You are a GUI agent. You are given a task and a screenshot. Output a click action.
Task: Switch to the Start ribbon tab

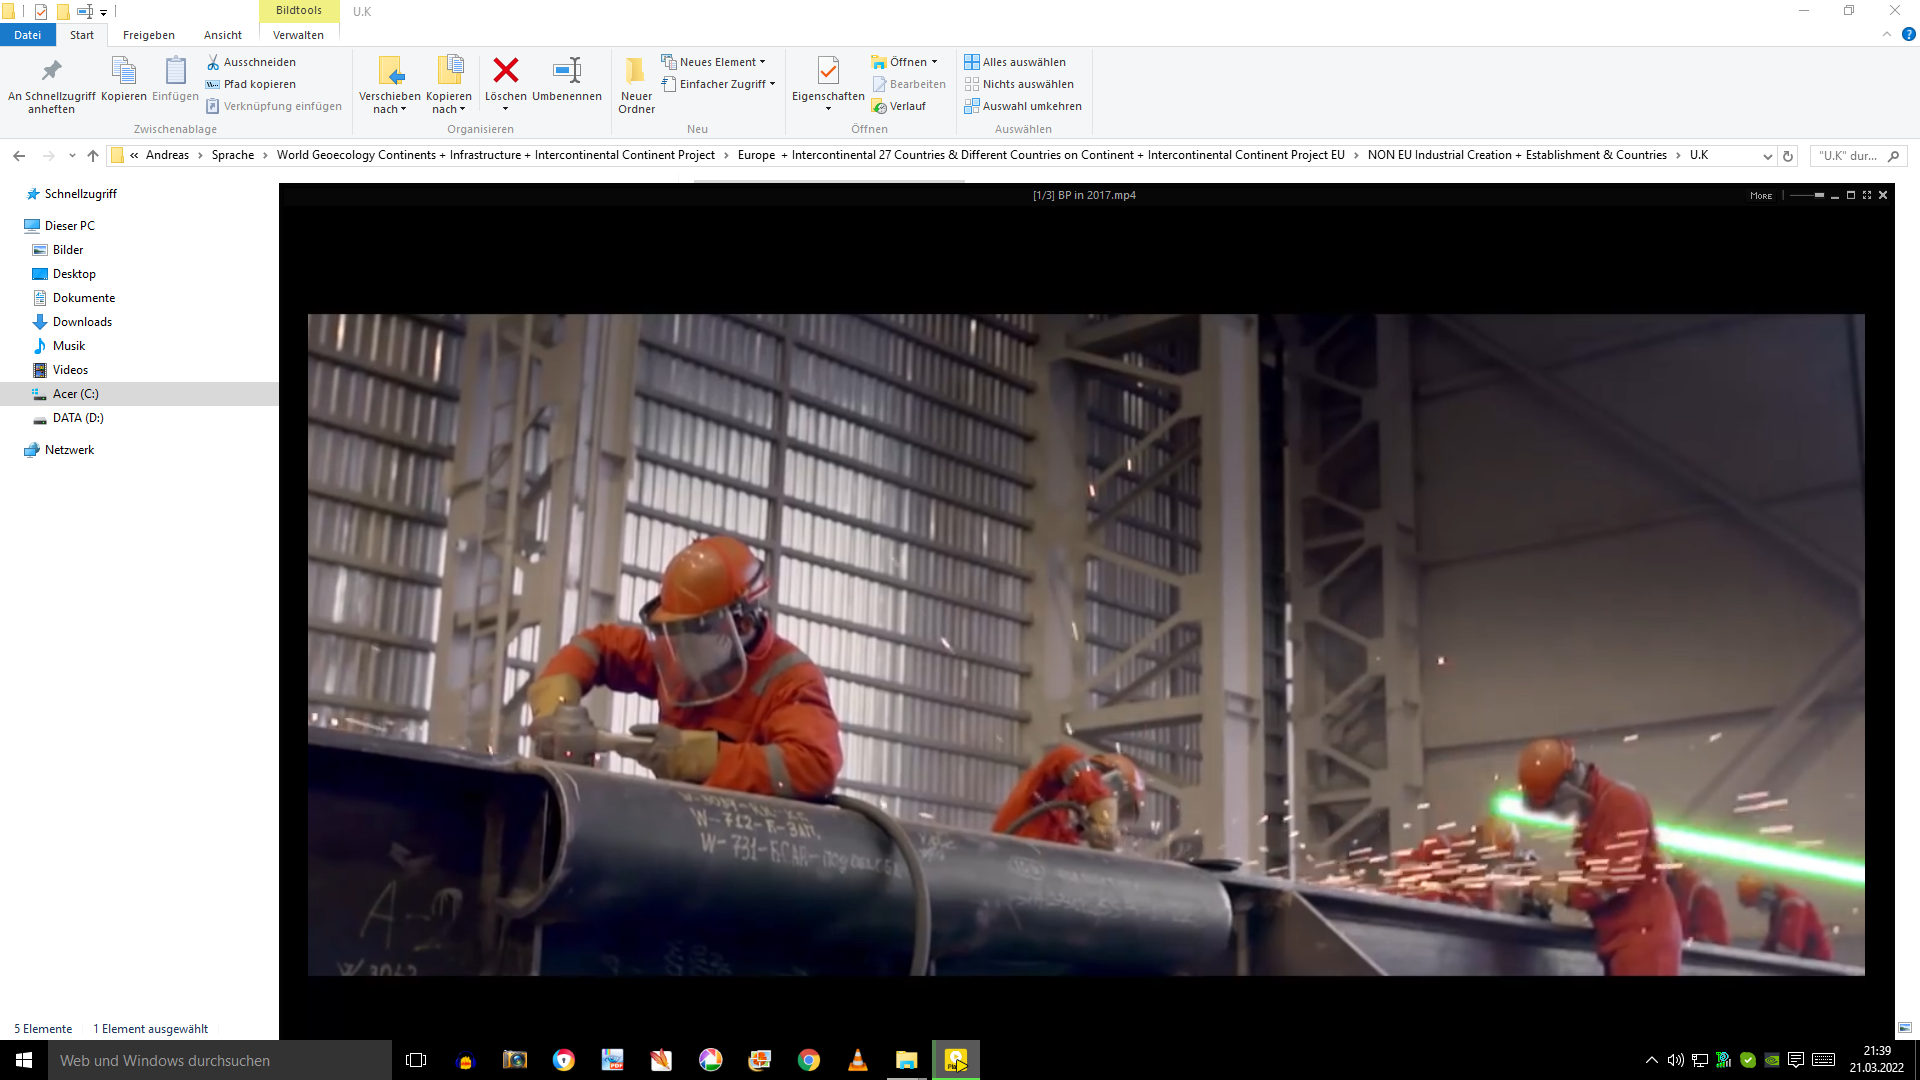82,35
